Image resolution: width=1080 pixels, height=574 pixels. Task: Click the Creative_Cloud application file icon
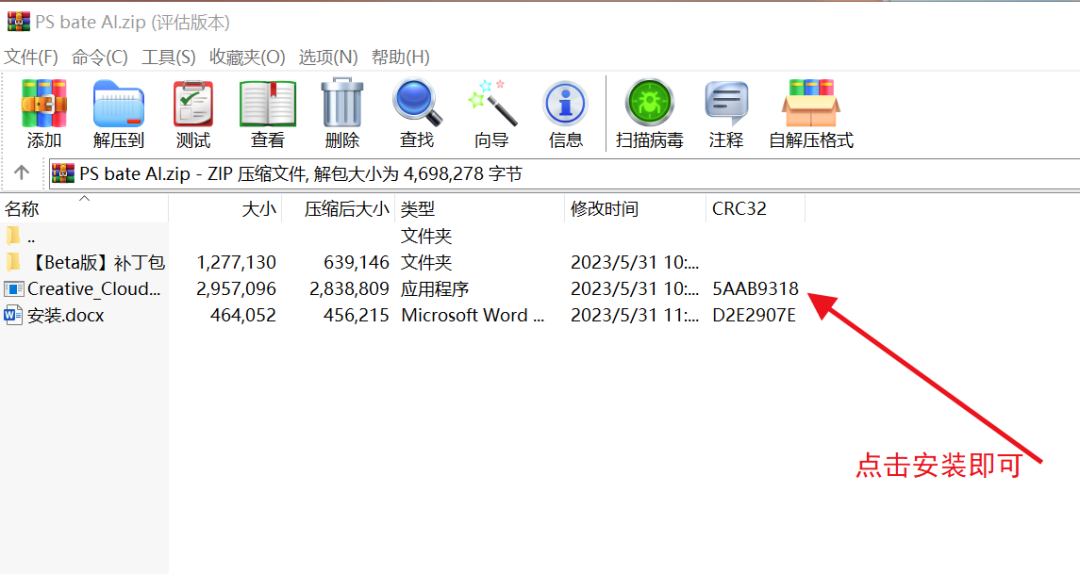point(13,289)
